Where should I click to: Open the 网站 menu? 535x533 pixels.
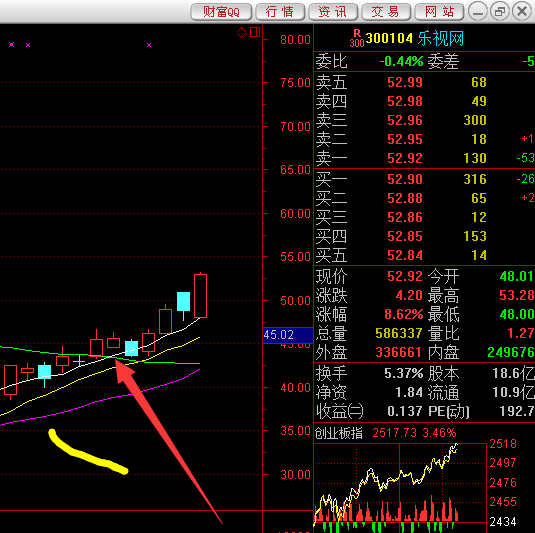click(439, 12)
